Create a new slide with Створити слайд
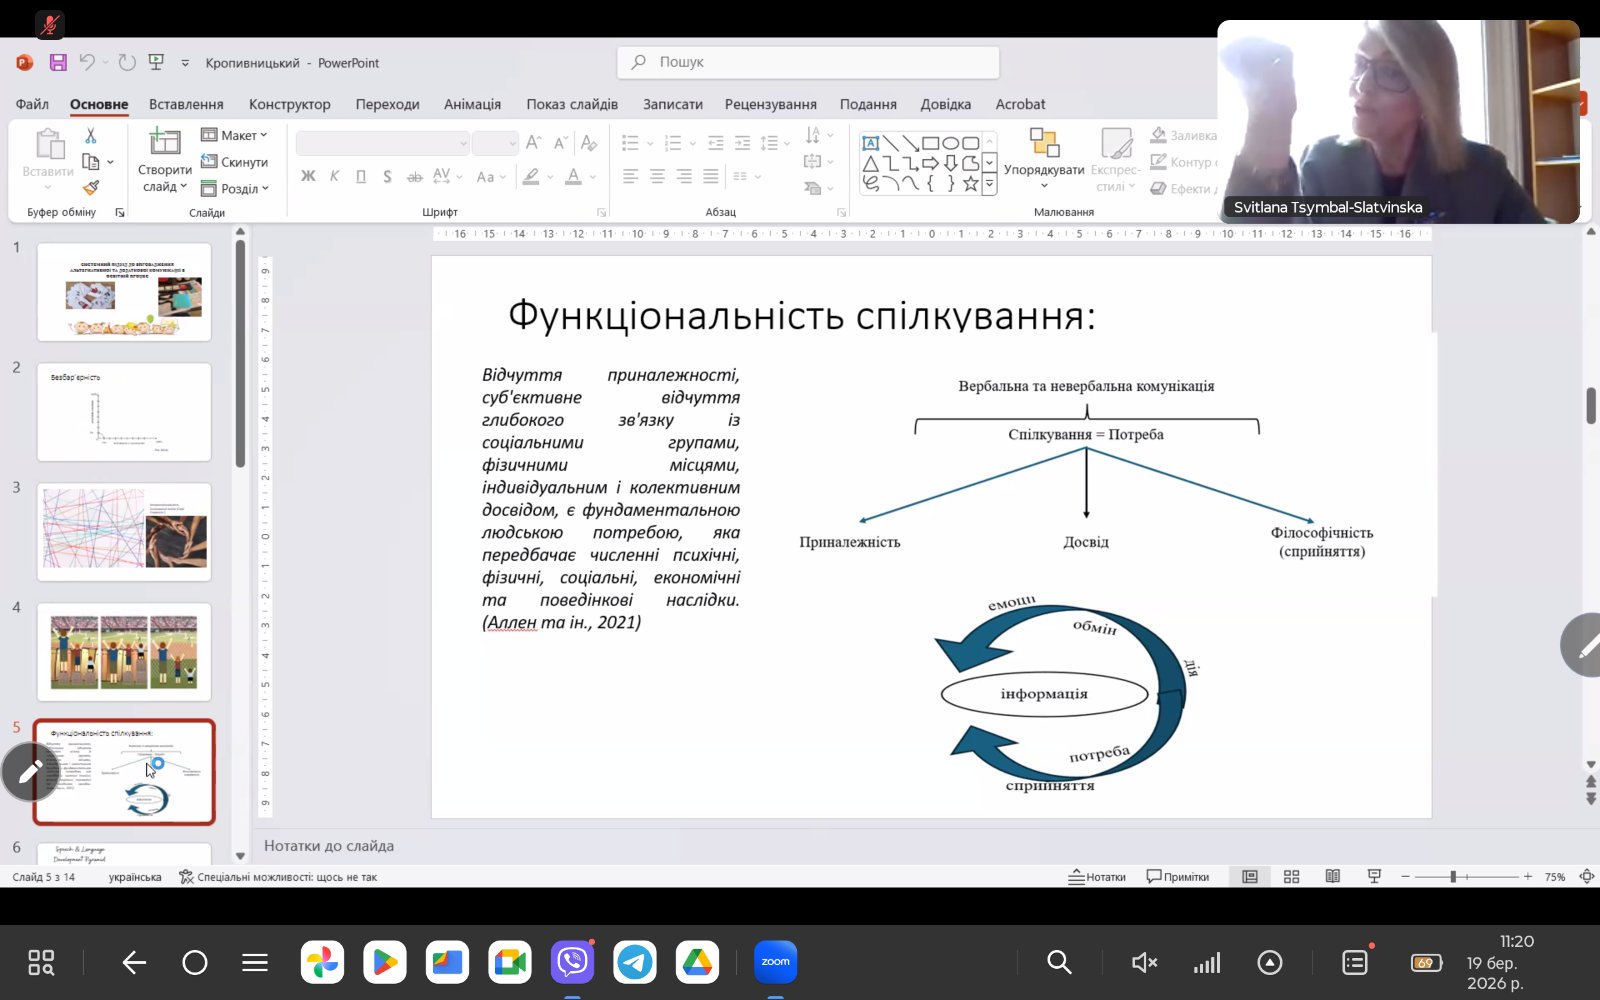This screenshot has height=1000, width=1600. (x=164, y=160)
